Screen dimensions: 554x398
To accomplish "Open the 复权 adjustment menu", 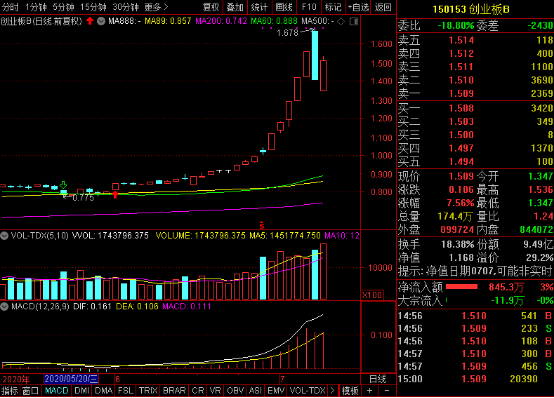I will point(211,7).
